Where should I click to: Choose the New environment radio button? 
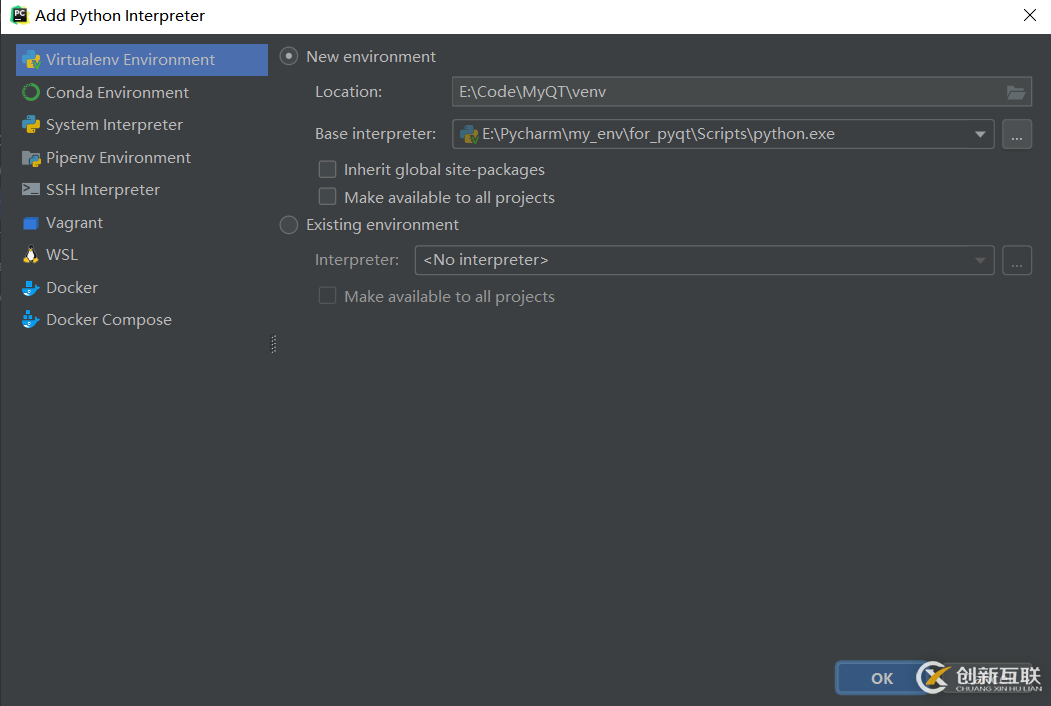pyautogui.click(x=289, y=56)
